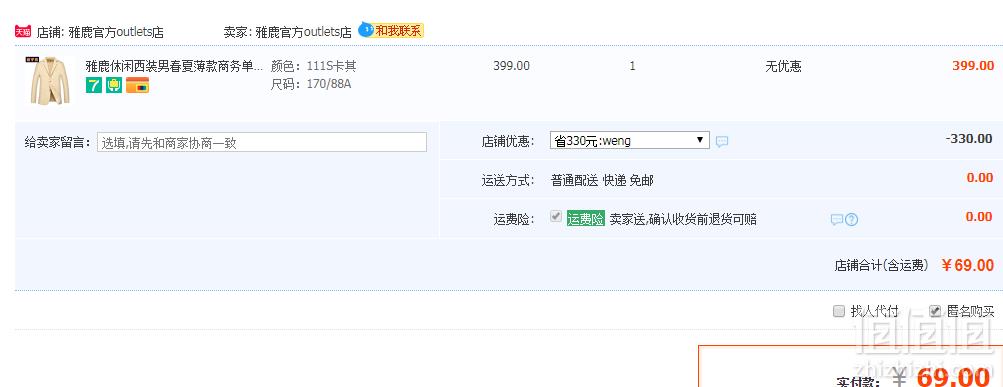This screenshot has width=1003, height=387.
Task: Enable the 找人代付 checkbox
Action: point(839,312)
